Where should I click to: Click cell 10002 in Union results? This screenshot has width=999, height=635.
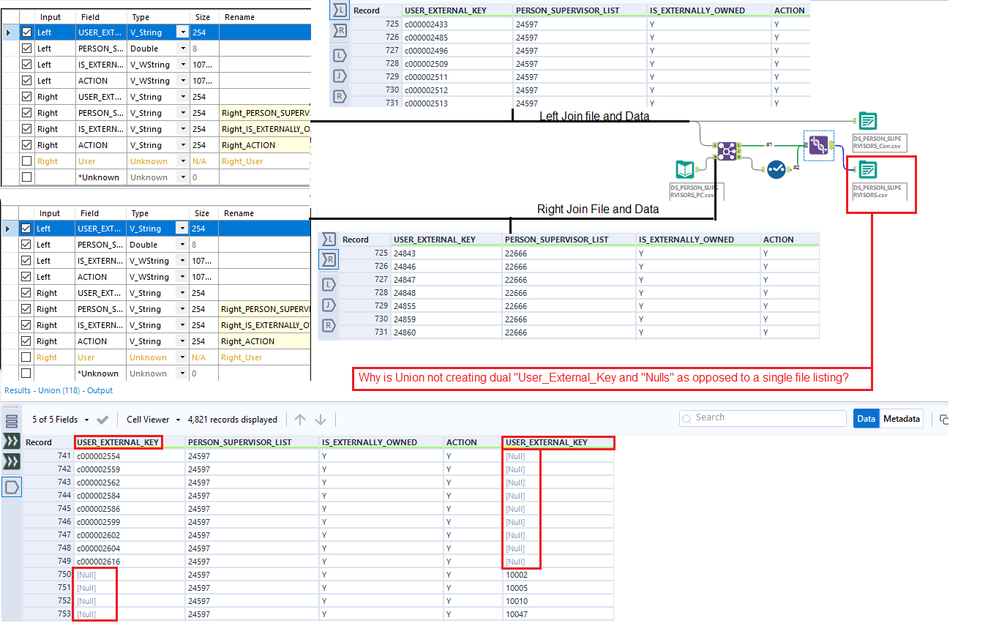click(x=558, y=574)
